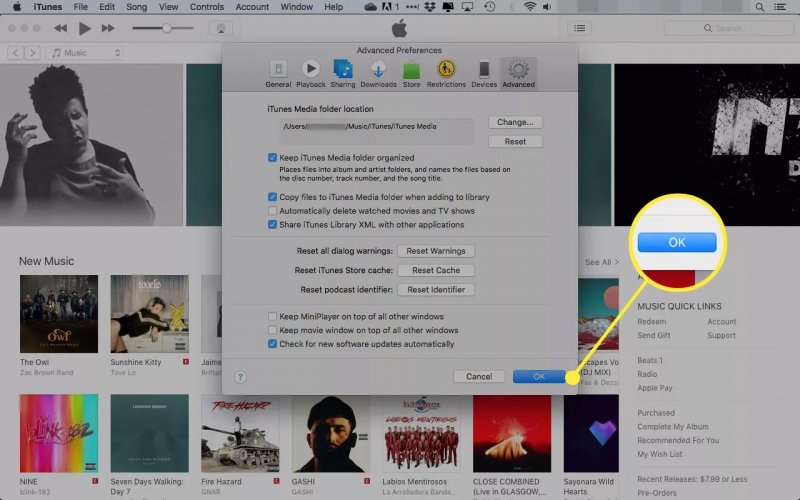The width and height of the screenshot is (800, 500).
Task: Toggle Share iTunes Library XML checkbox
Action: tap(272, 224)
